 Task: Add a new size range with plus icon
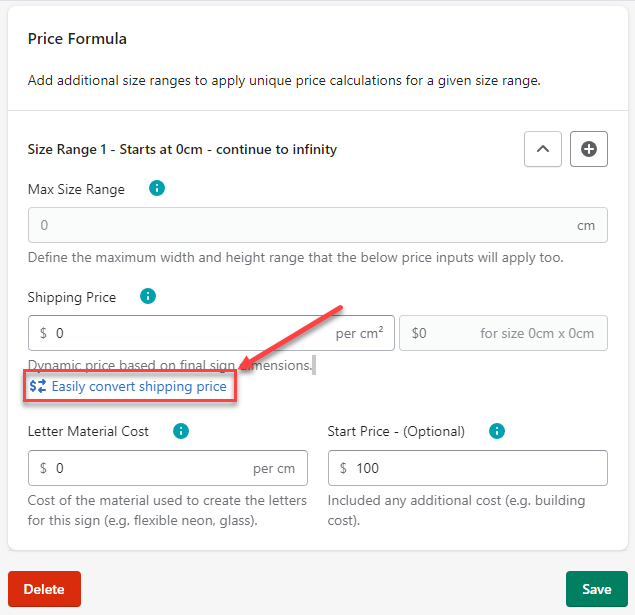(x=589, y=149)
